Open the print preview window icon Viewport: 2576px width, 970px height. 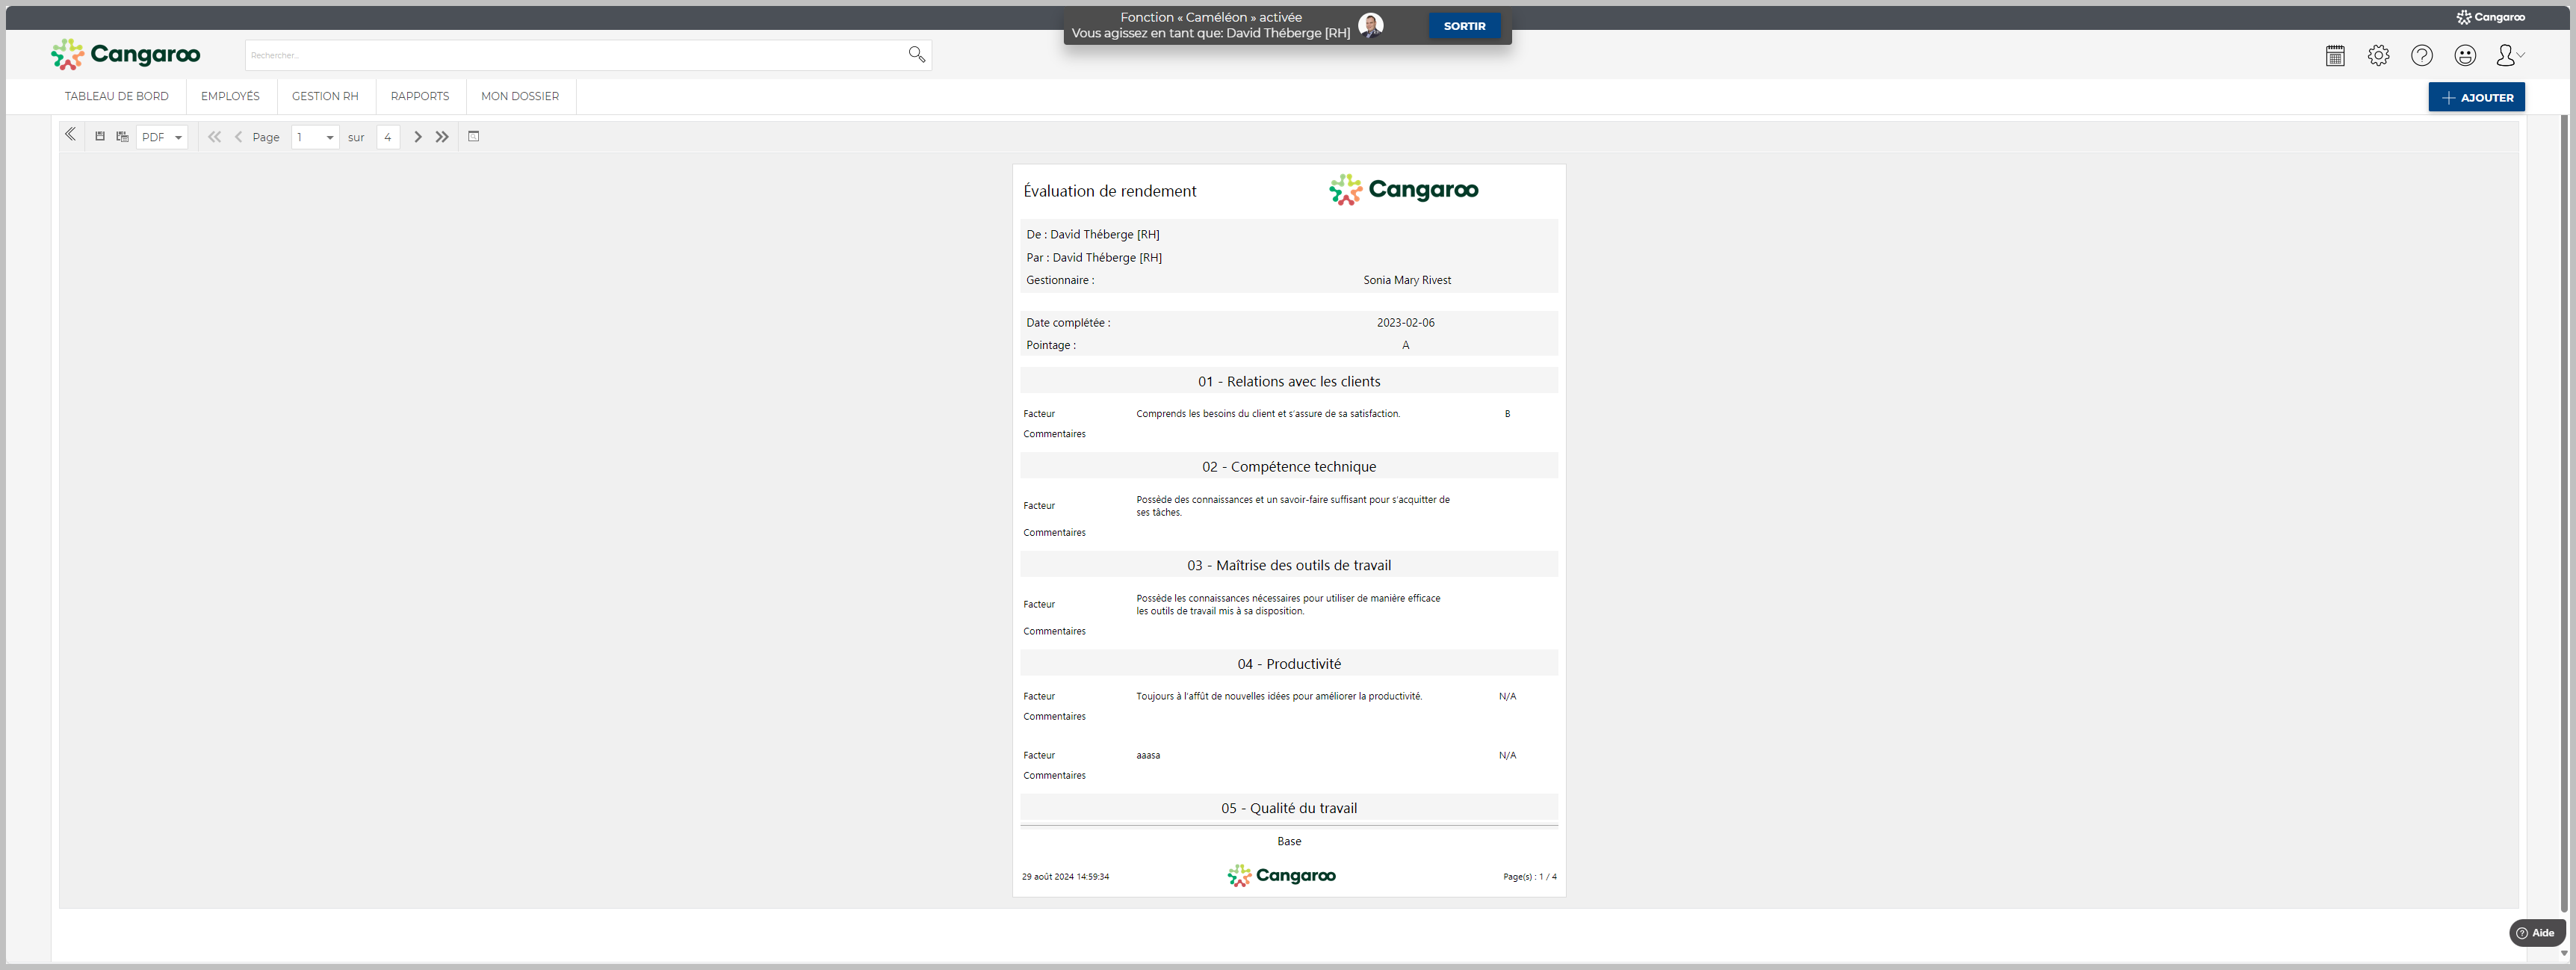[x=474, y=137]
